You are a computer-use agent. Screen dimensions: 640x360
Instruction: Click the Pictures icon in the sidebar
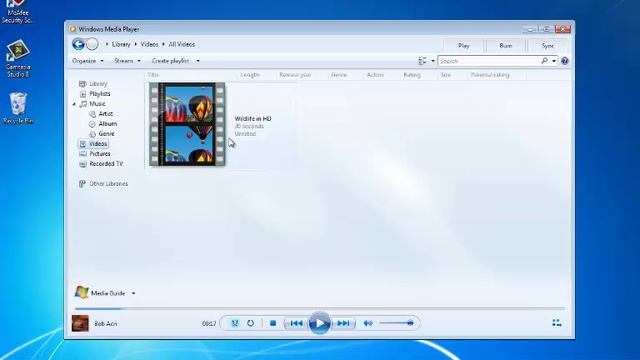click(83, 154)
